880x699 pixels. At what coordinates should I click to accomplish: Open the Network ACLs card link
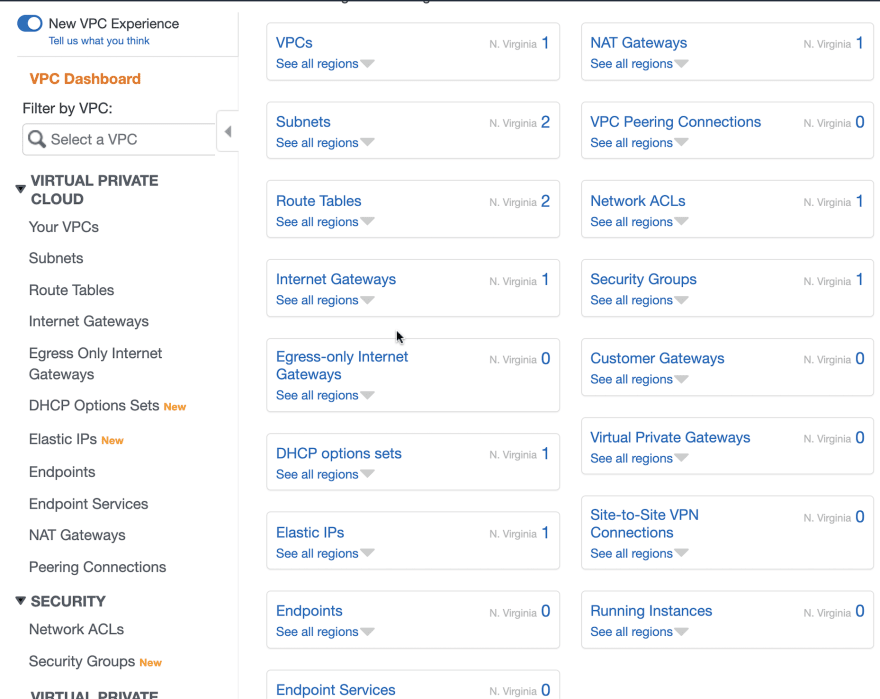(x=638, y=201)
